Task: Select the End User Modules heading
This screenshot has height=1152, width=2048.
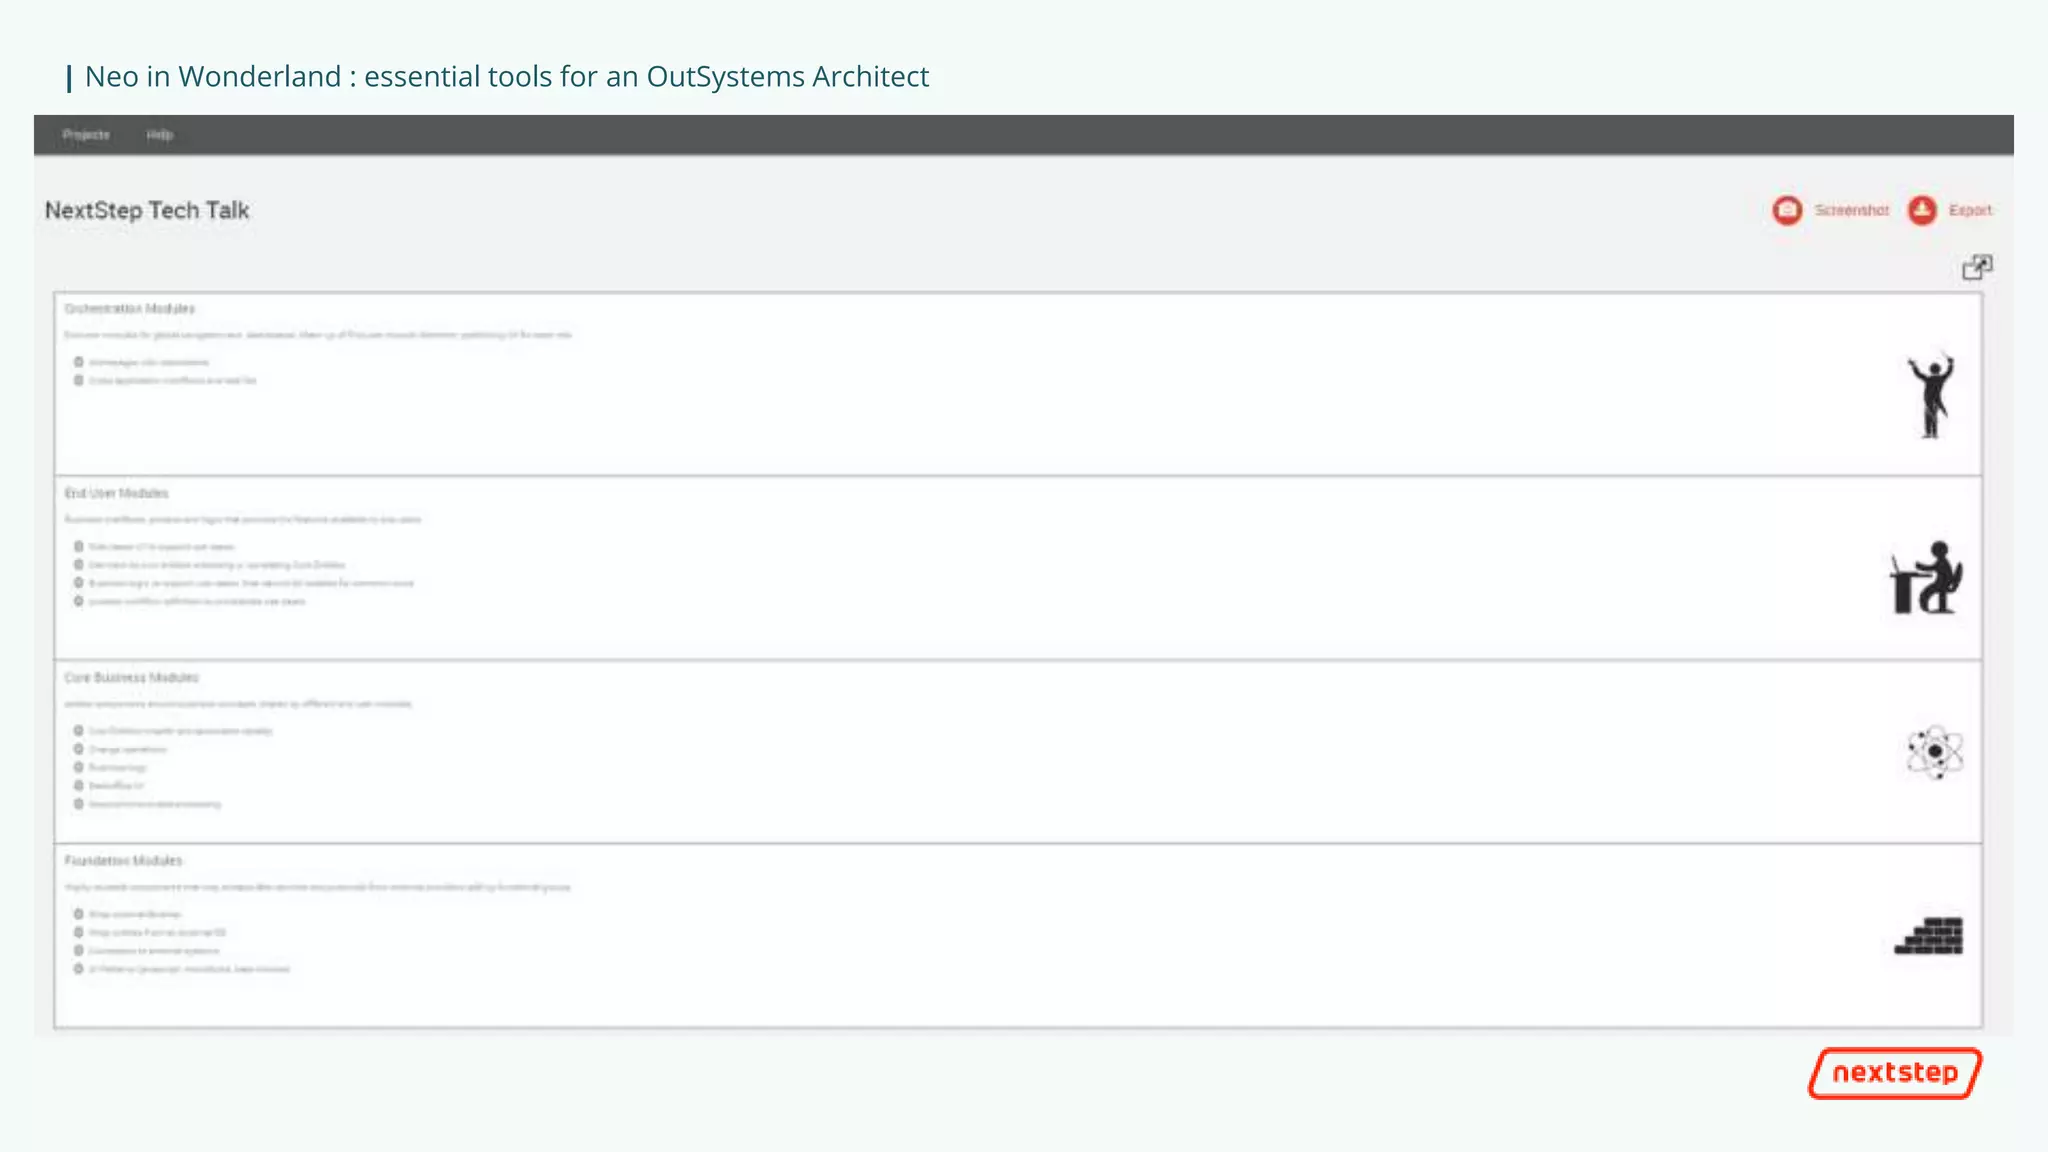Action: [116, 493]
